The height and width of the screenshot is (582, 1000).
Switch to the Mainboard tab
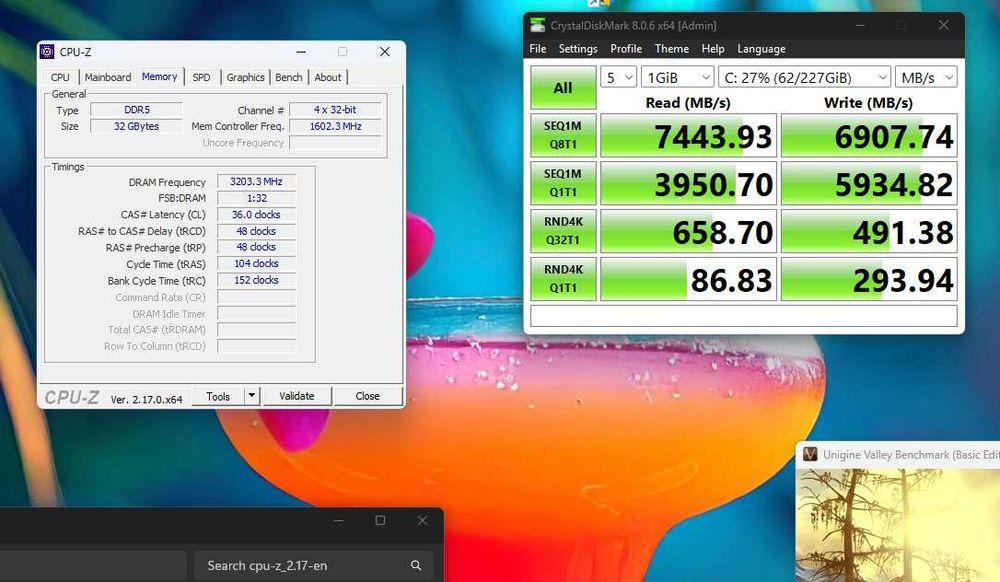coord(108,77)
